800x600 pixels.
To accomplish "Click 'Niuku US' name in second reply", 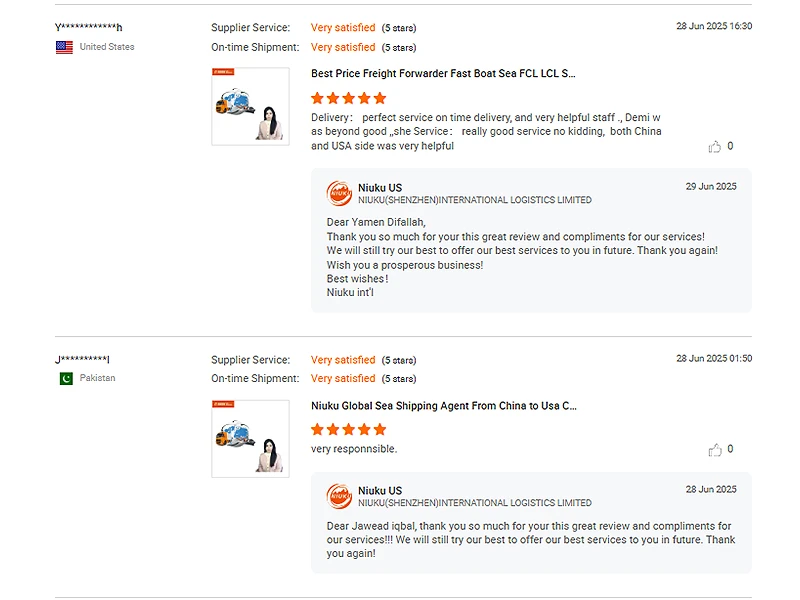I will coord(380,490).
